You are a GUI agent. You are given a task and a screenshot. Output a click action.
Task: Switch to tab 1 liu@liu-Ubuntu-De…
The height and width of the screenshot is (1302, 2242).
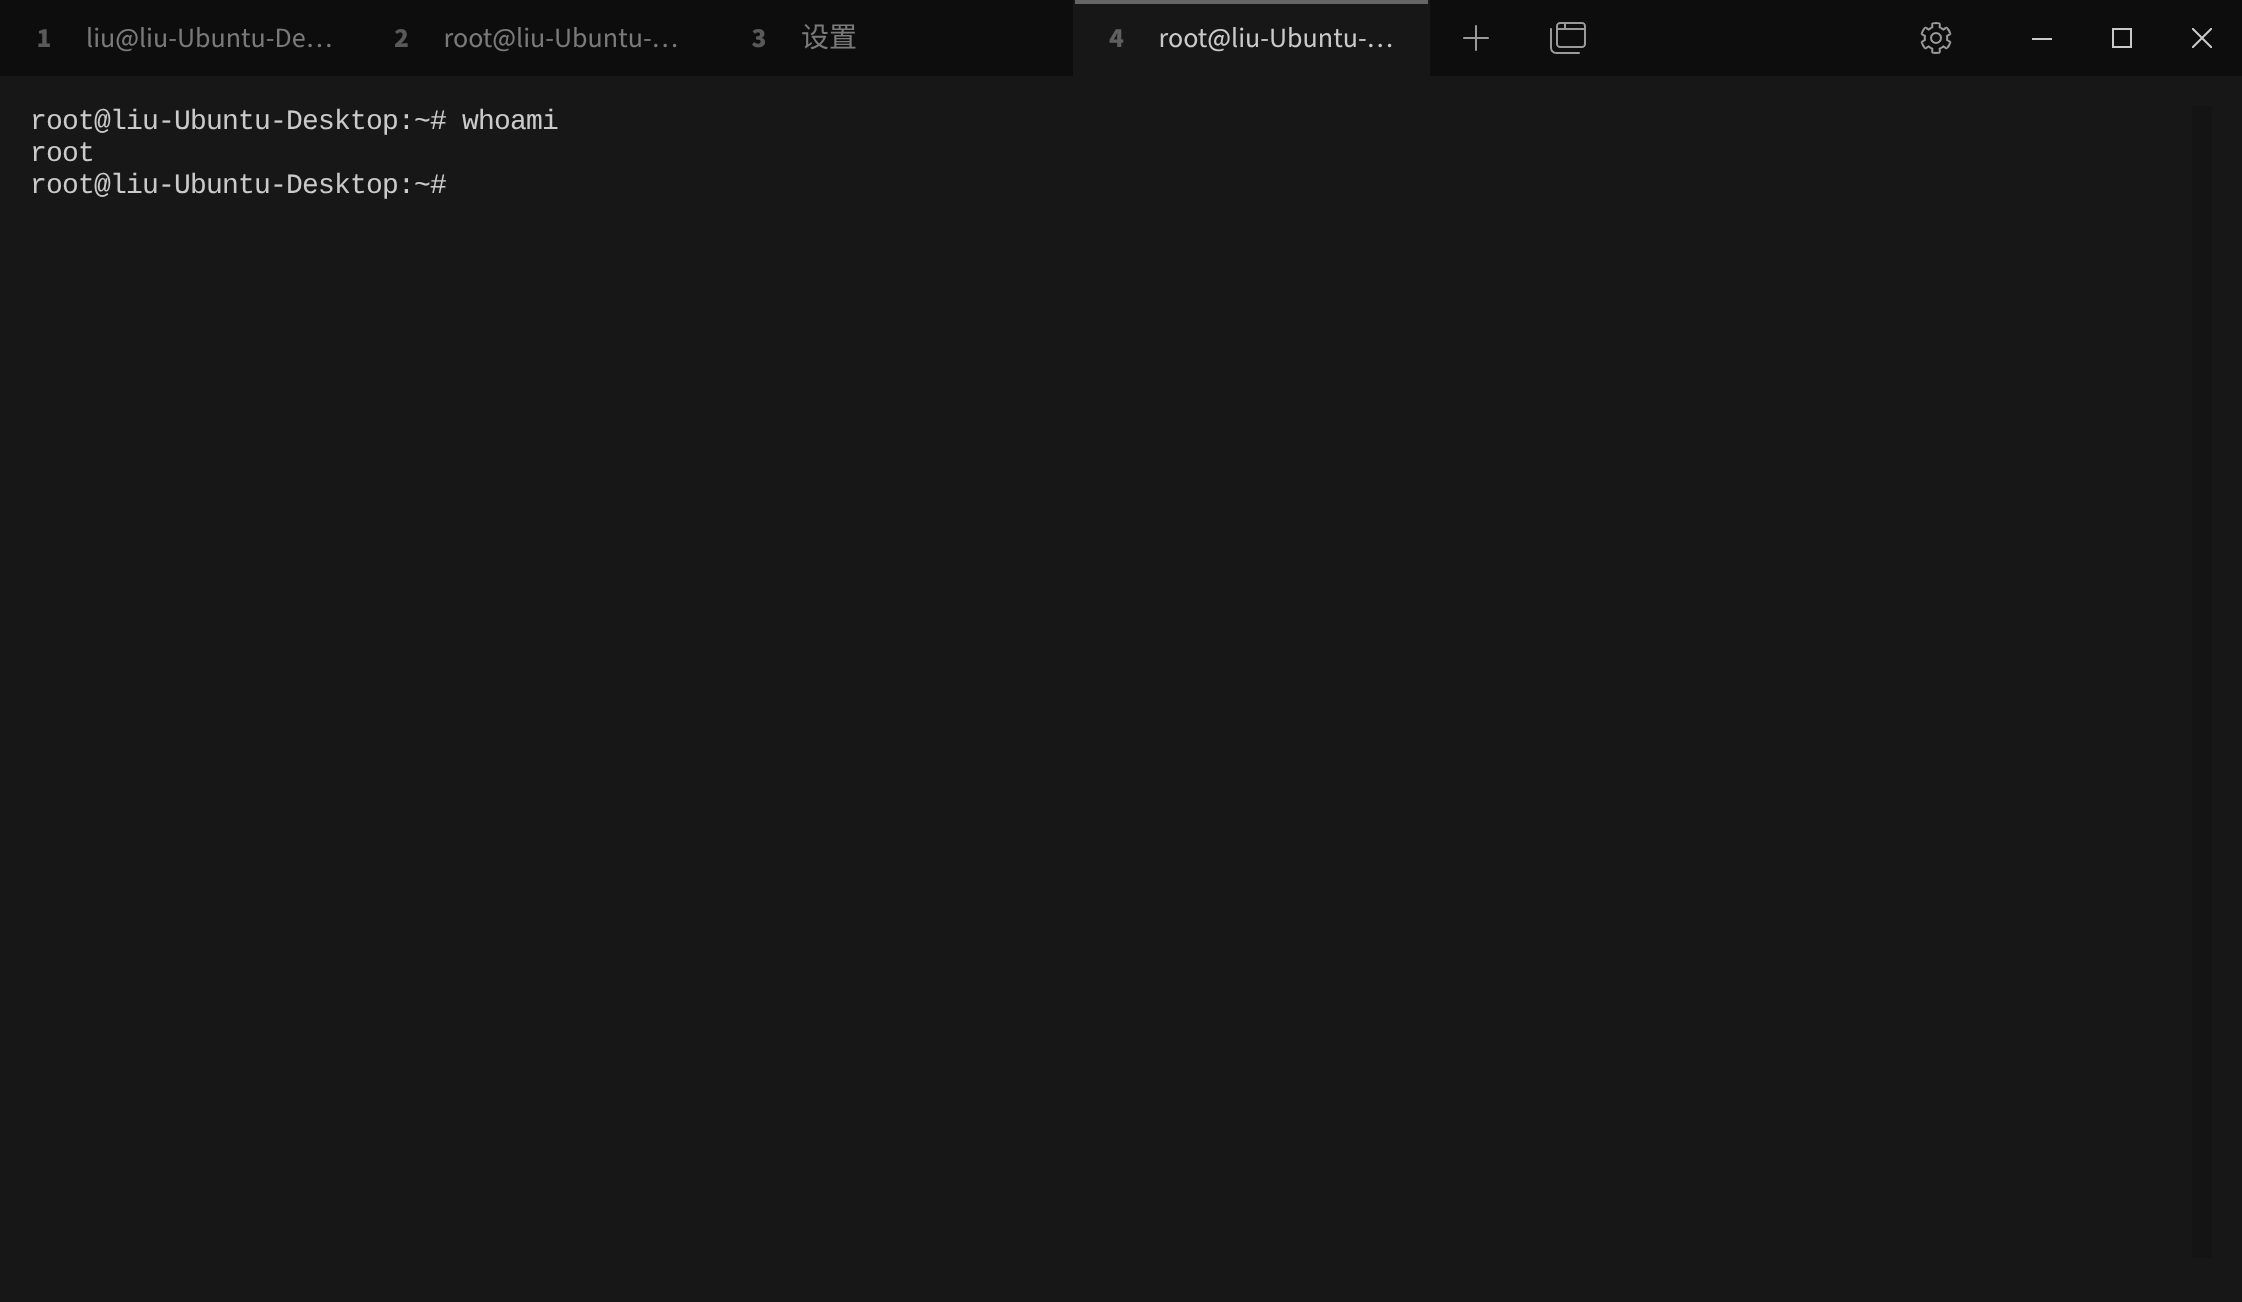point(209,38)
